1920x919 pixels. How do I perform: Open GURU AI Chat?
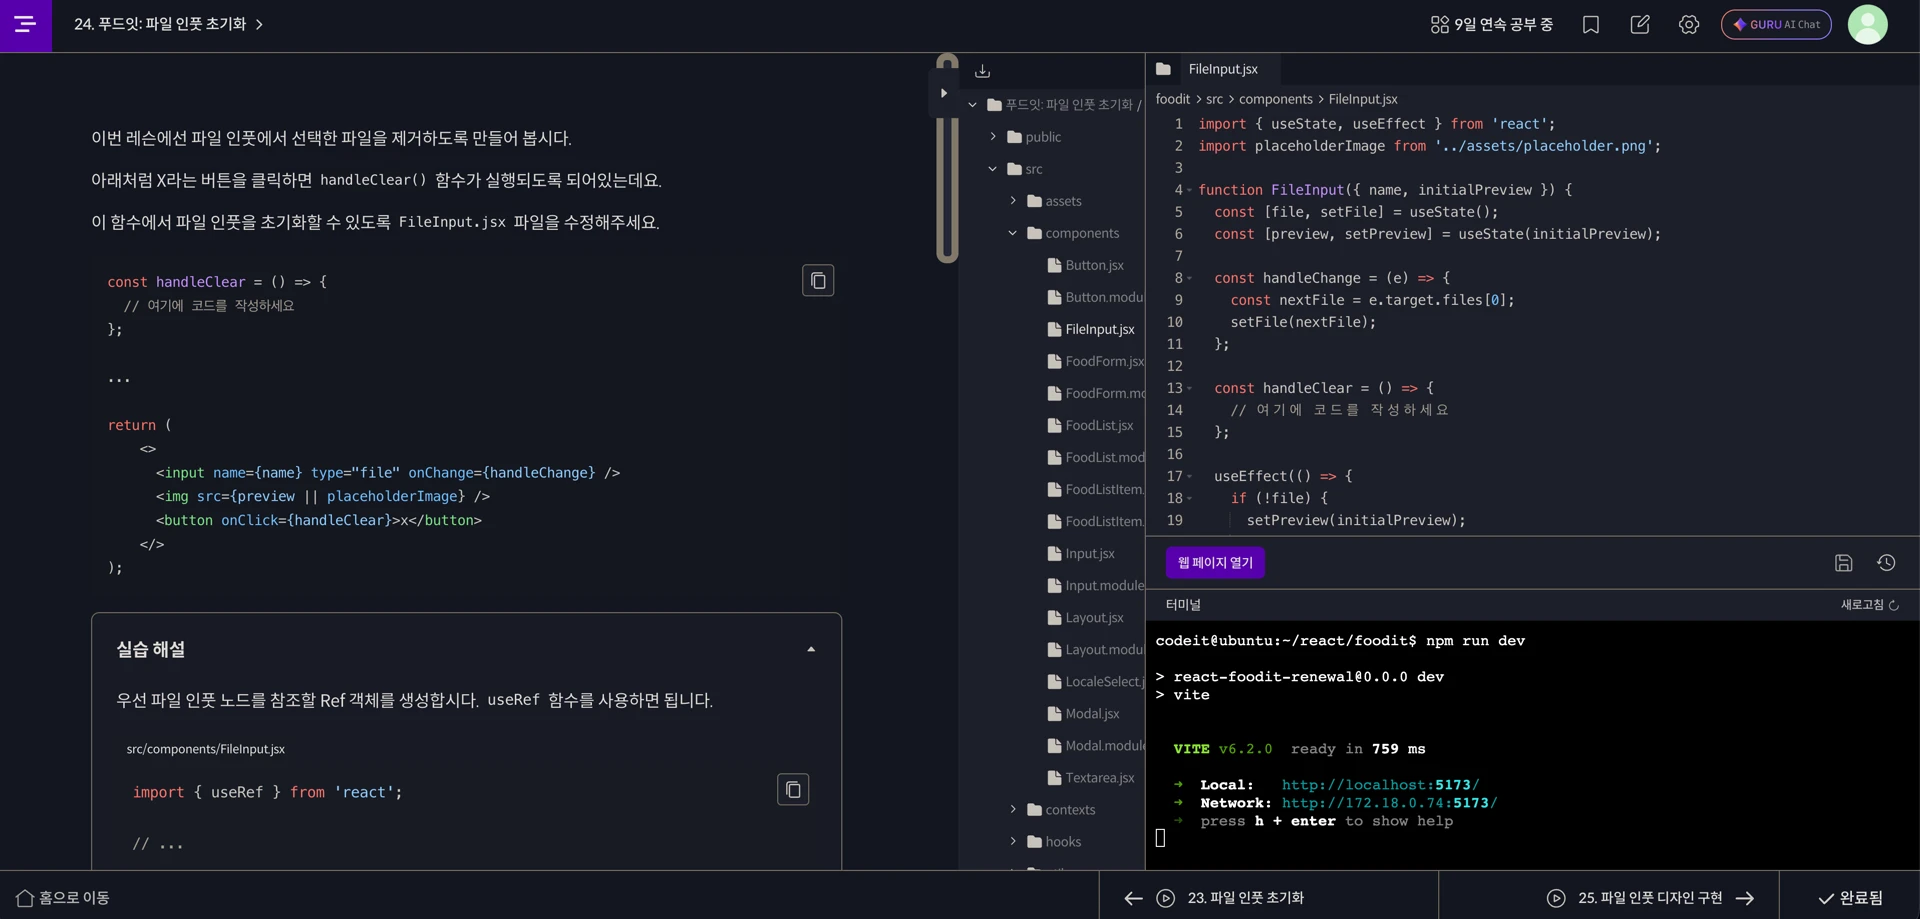(x=1776, y=25)
